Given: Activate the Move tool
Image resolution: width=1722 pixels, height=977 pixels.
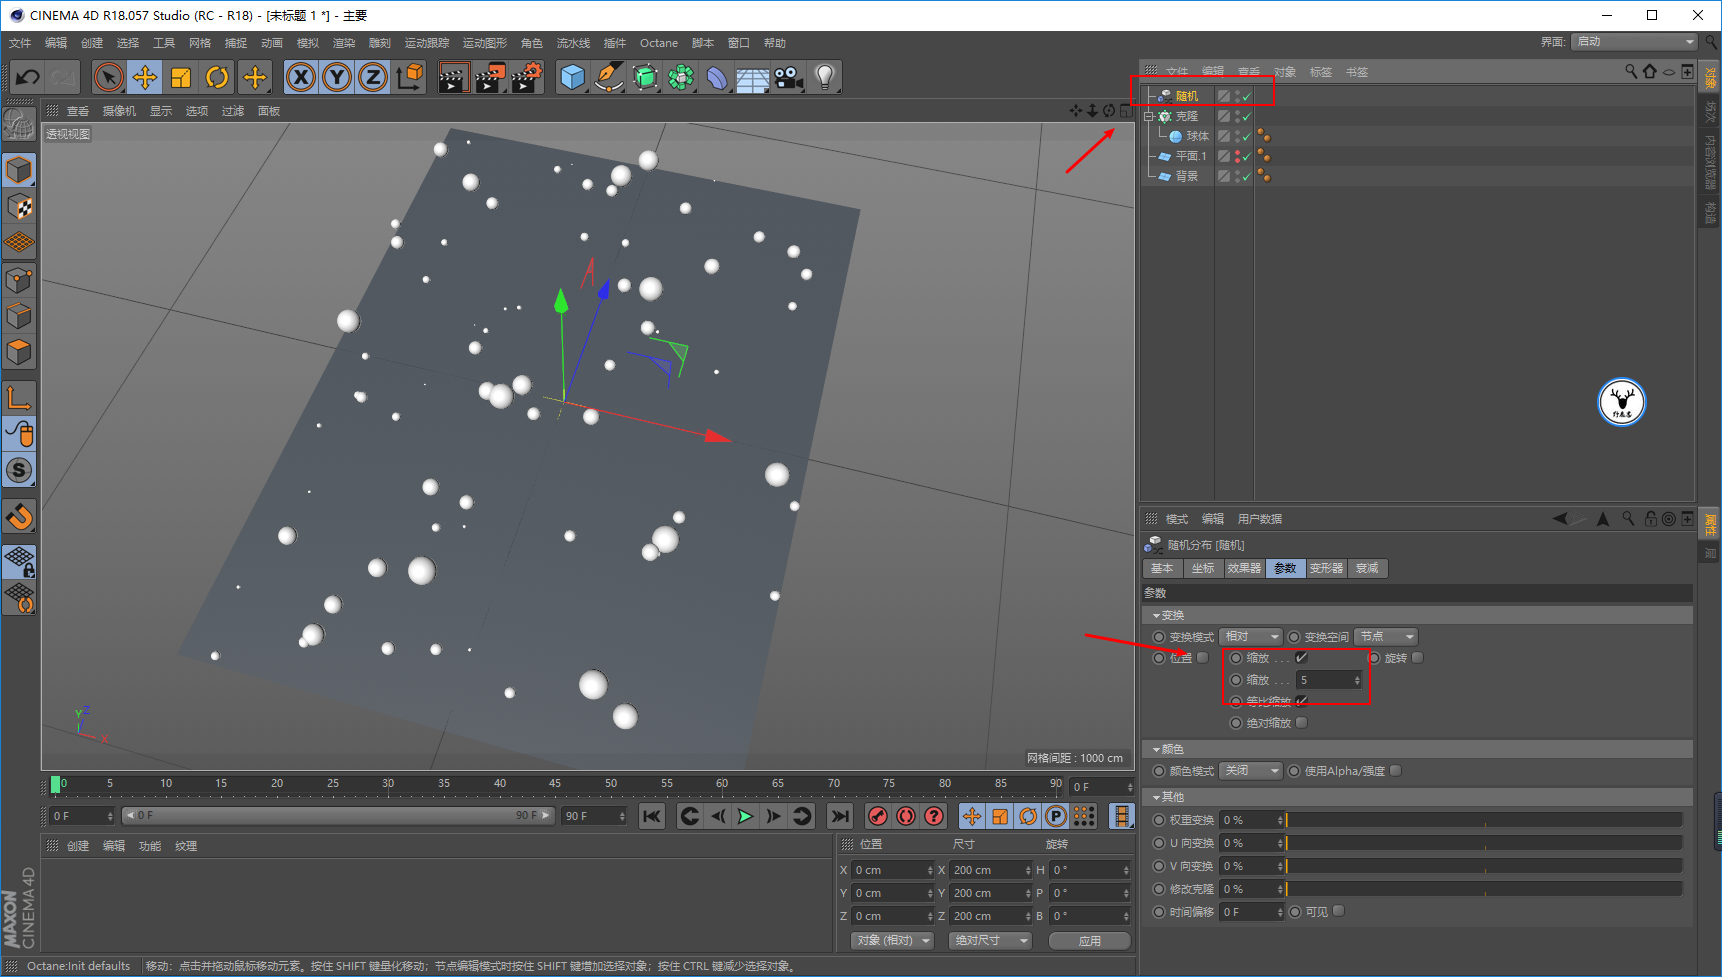Looking at the screenshot, I should click(144, 77).
